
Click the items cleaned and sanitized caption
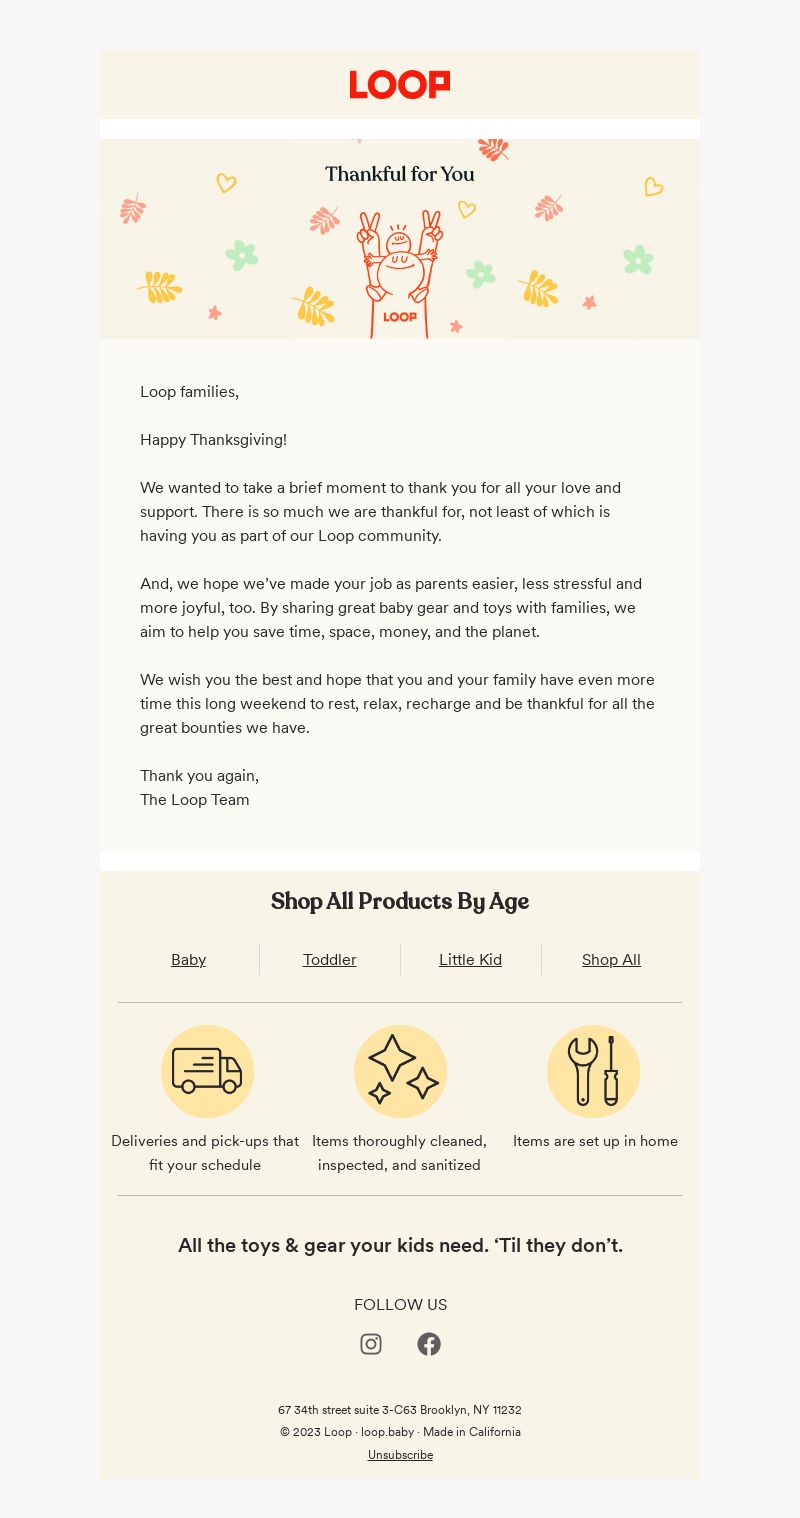coord(399,1153)
